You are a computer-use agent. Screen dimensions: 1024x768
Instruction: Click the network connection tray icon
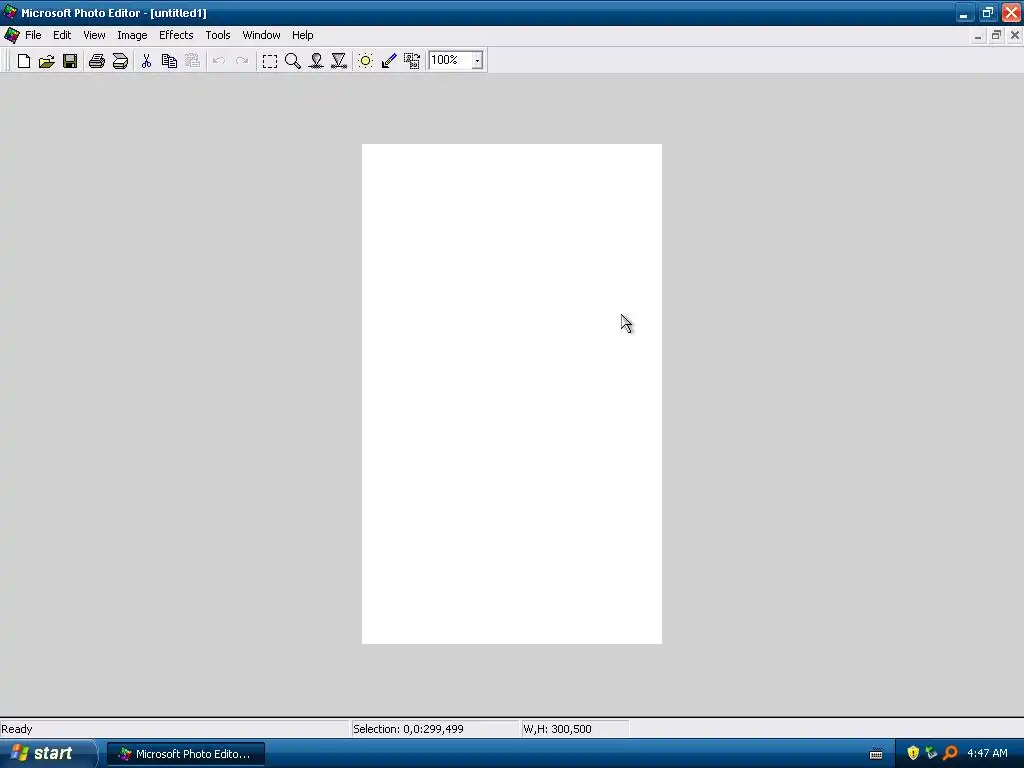click(931, 754)
